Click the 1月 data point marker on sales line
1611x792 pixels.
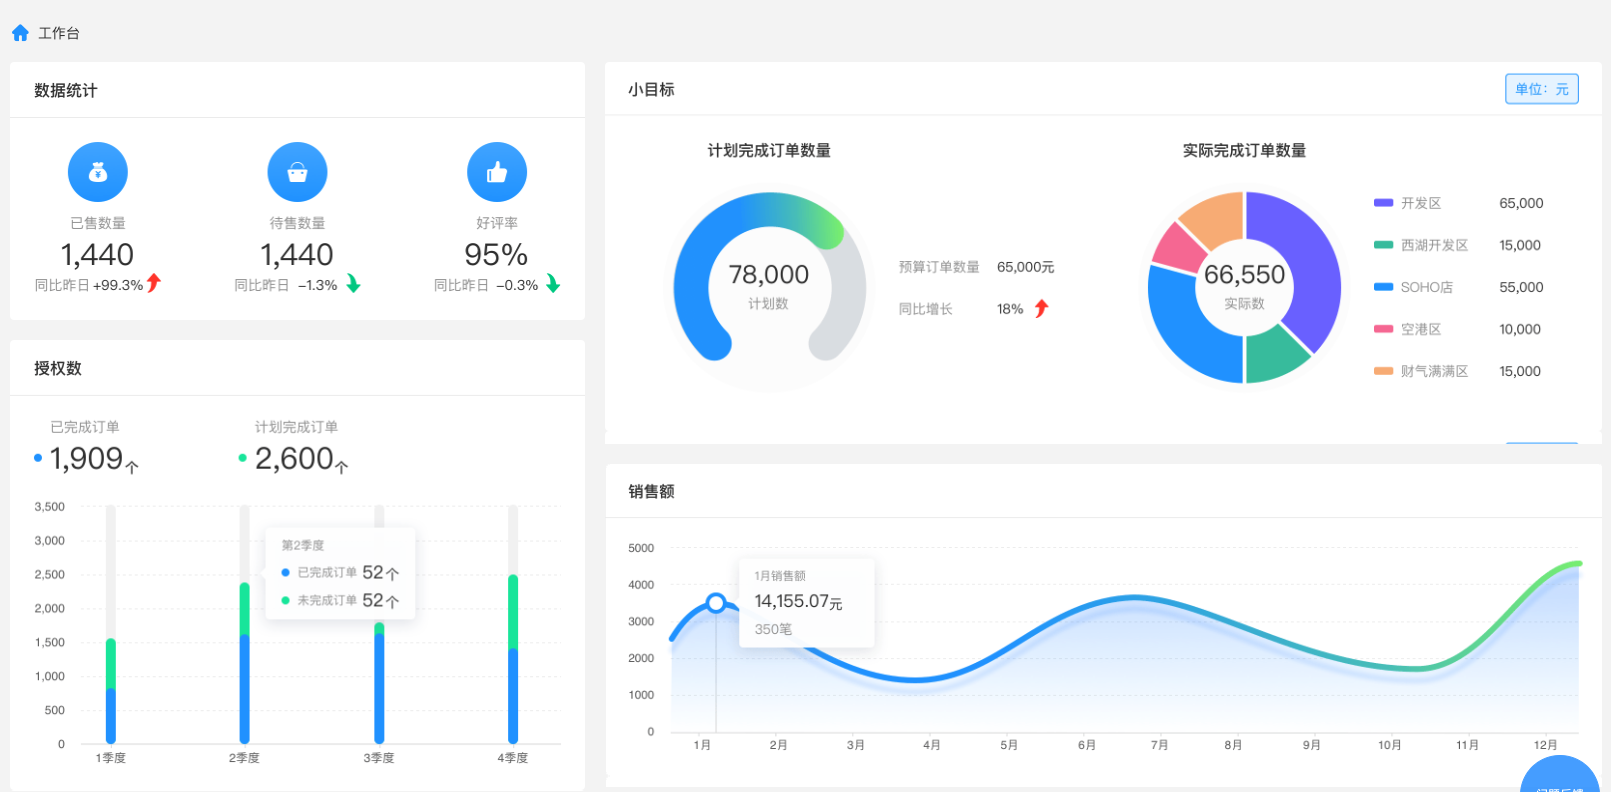pos(716,602)
